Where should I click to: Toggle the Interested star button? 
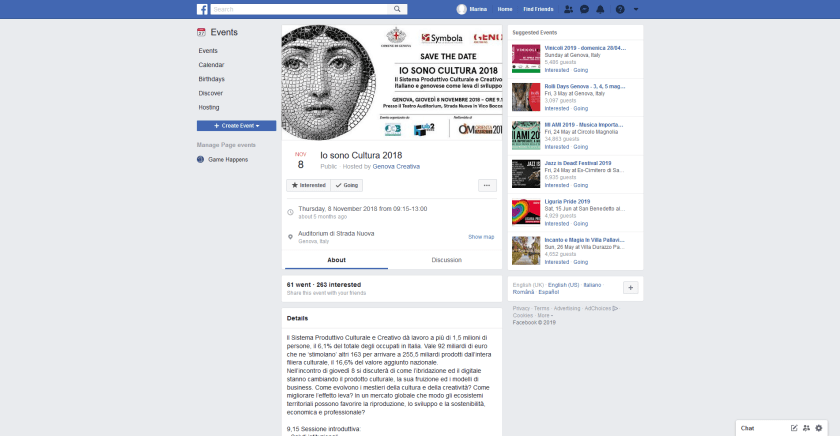(x=308, y=185)
